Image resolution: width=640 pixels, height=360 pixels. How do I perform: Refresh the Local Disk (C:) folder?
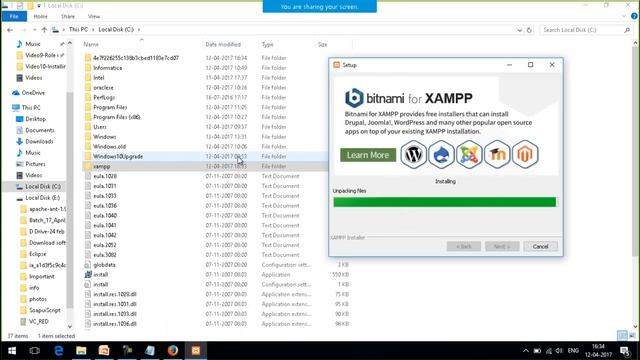point(529,30)
